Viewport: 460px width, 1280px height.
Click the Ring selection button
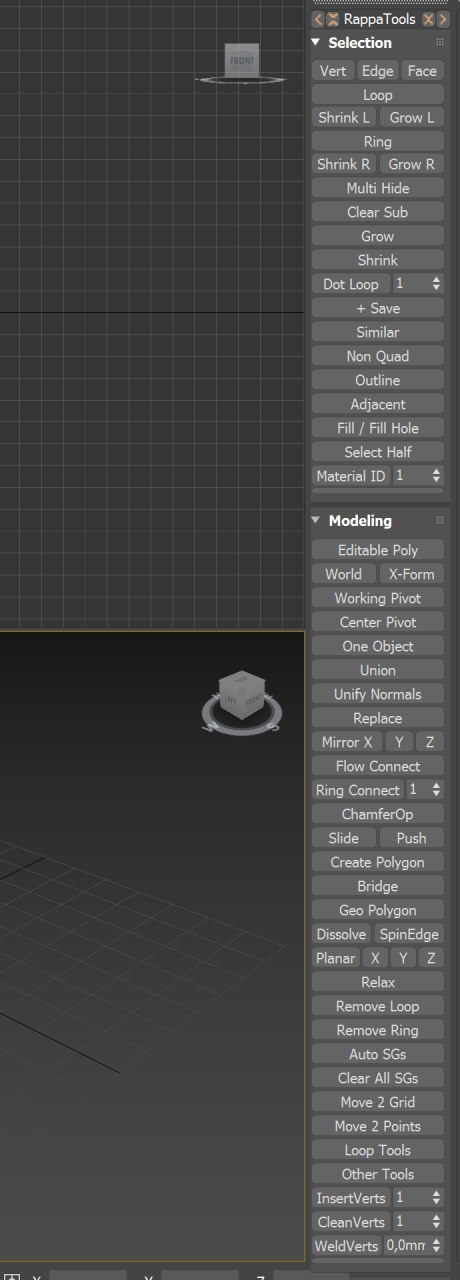pos(378,142)
